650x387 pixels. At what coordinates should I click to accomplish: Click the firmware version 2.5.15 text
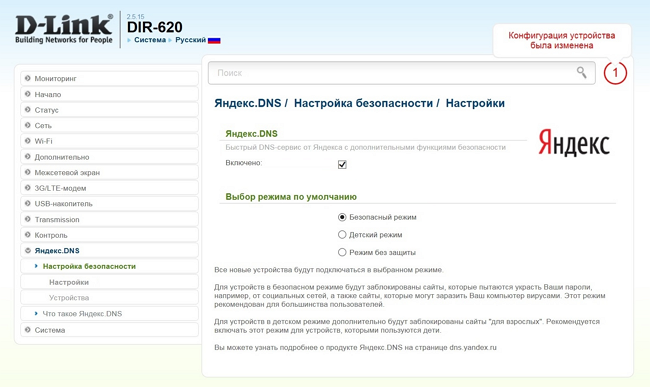(135, 17)
